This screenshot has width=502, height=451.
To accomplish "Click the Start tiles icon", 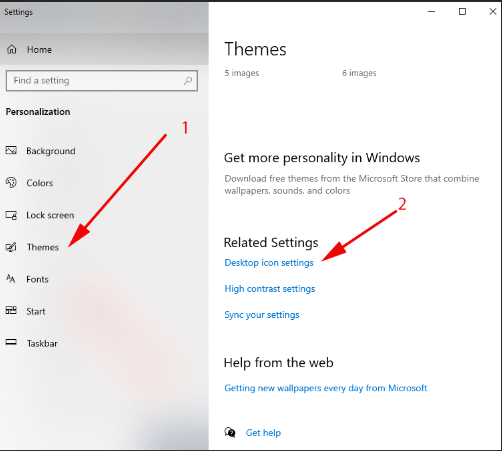I will pyautogui.click(x=11, y=311).
